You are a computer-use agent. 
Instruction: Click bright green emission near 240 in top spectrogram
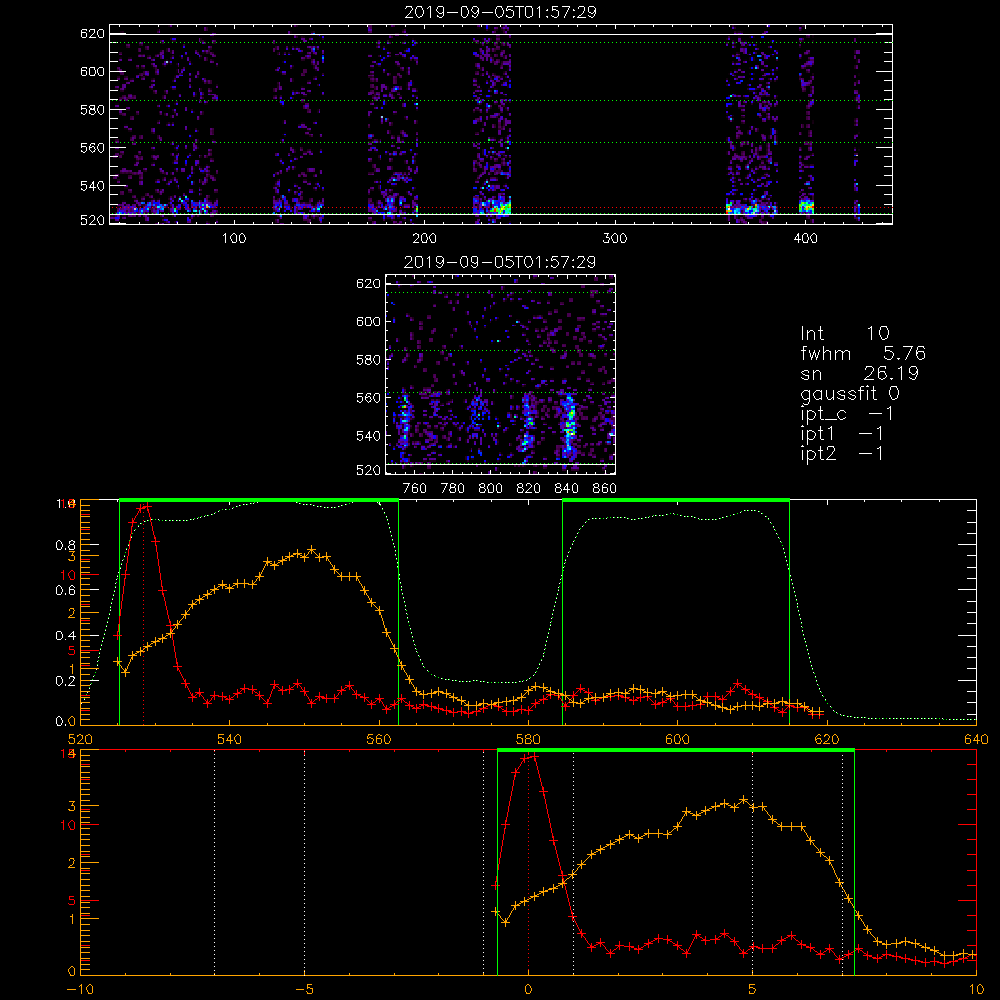(x=500, y=207)
